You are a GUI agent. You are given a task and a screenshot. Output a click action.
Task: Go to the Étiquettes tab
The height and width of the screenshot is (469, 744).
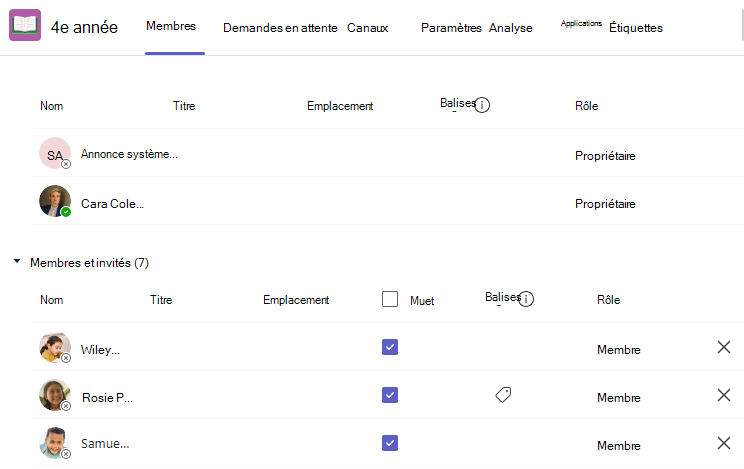tap(636, 28)
